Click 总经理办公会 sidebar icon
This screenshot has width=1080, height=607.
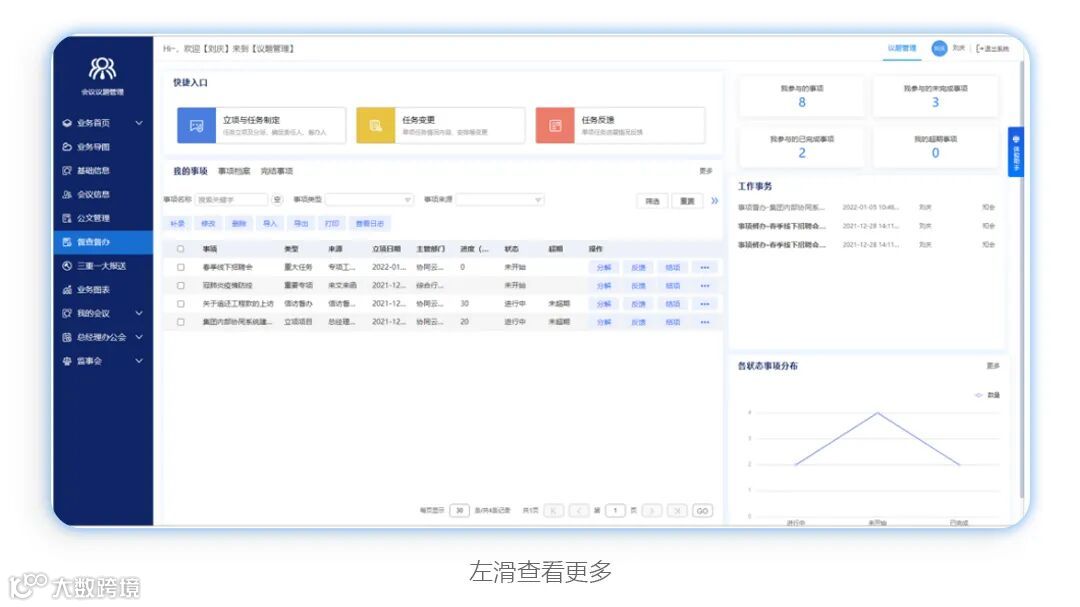pyautogui.click(x=67, y=338)
